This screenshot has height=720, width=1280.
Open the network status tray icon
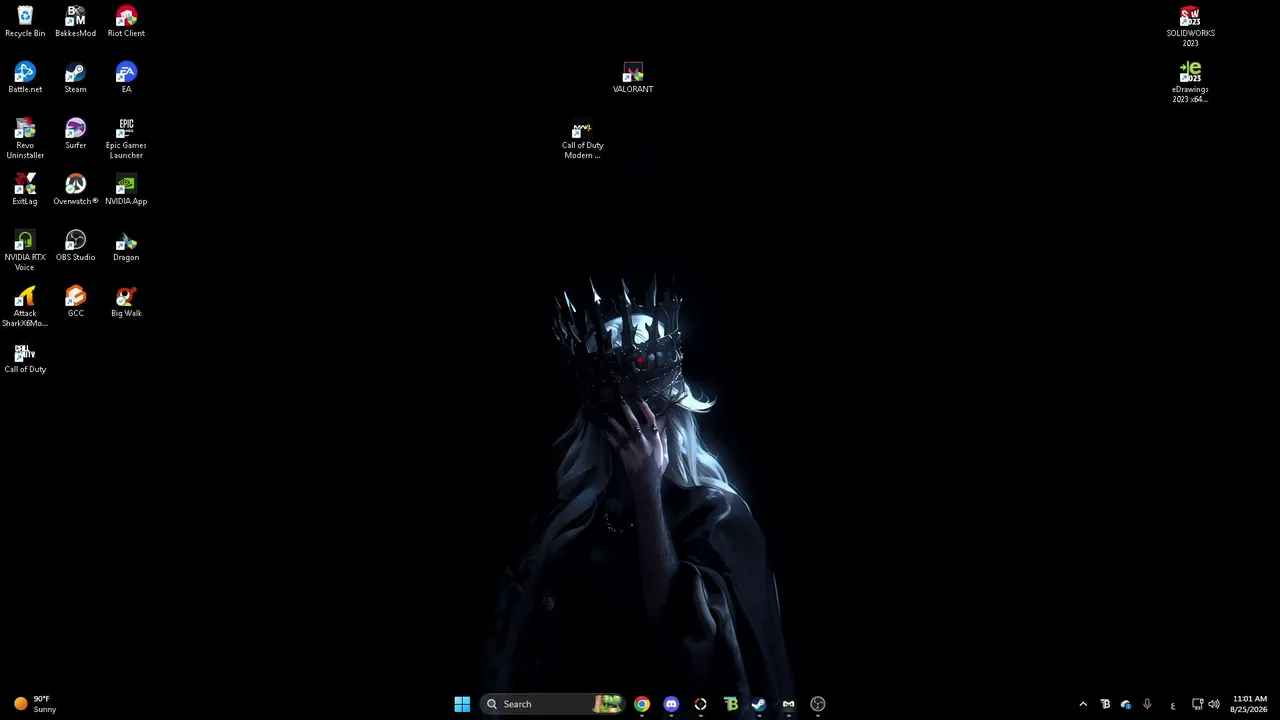point(1197,704)
